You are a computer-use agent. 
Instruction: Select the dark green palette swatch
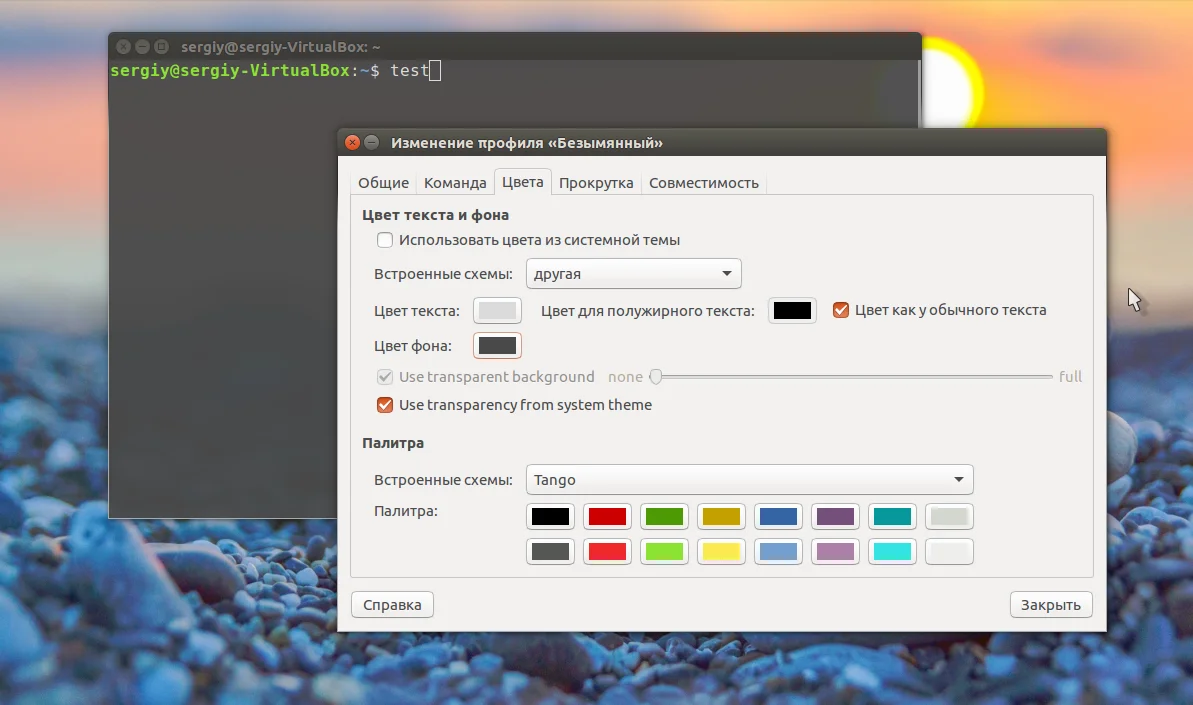click(x=664, y=516)
